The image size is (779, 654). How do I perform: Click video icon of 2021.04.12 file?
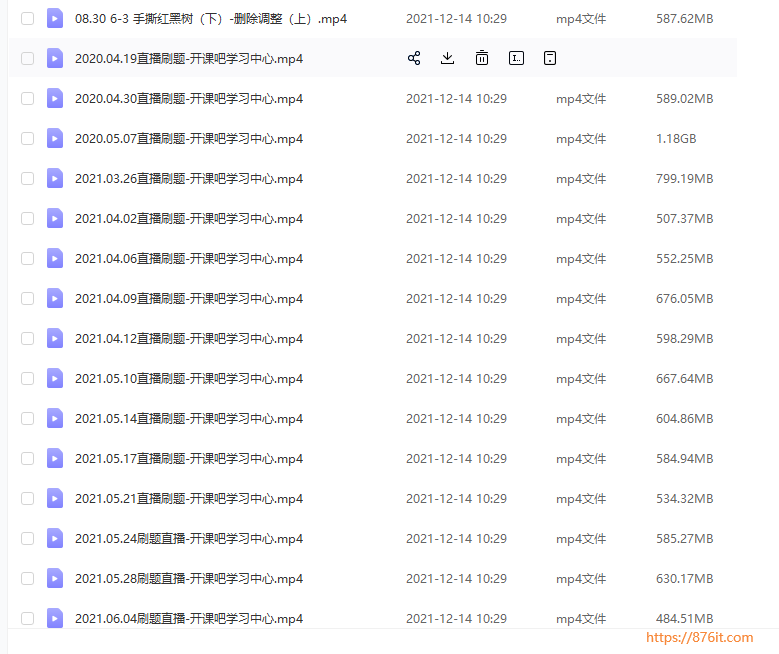pos(55,338)
